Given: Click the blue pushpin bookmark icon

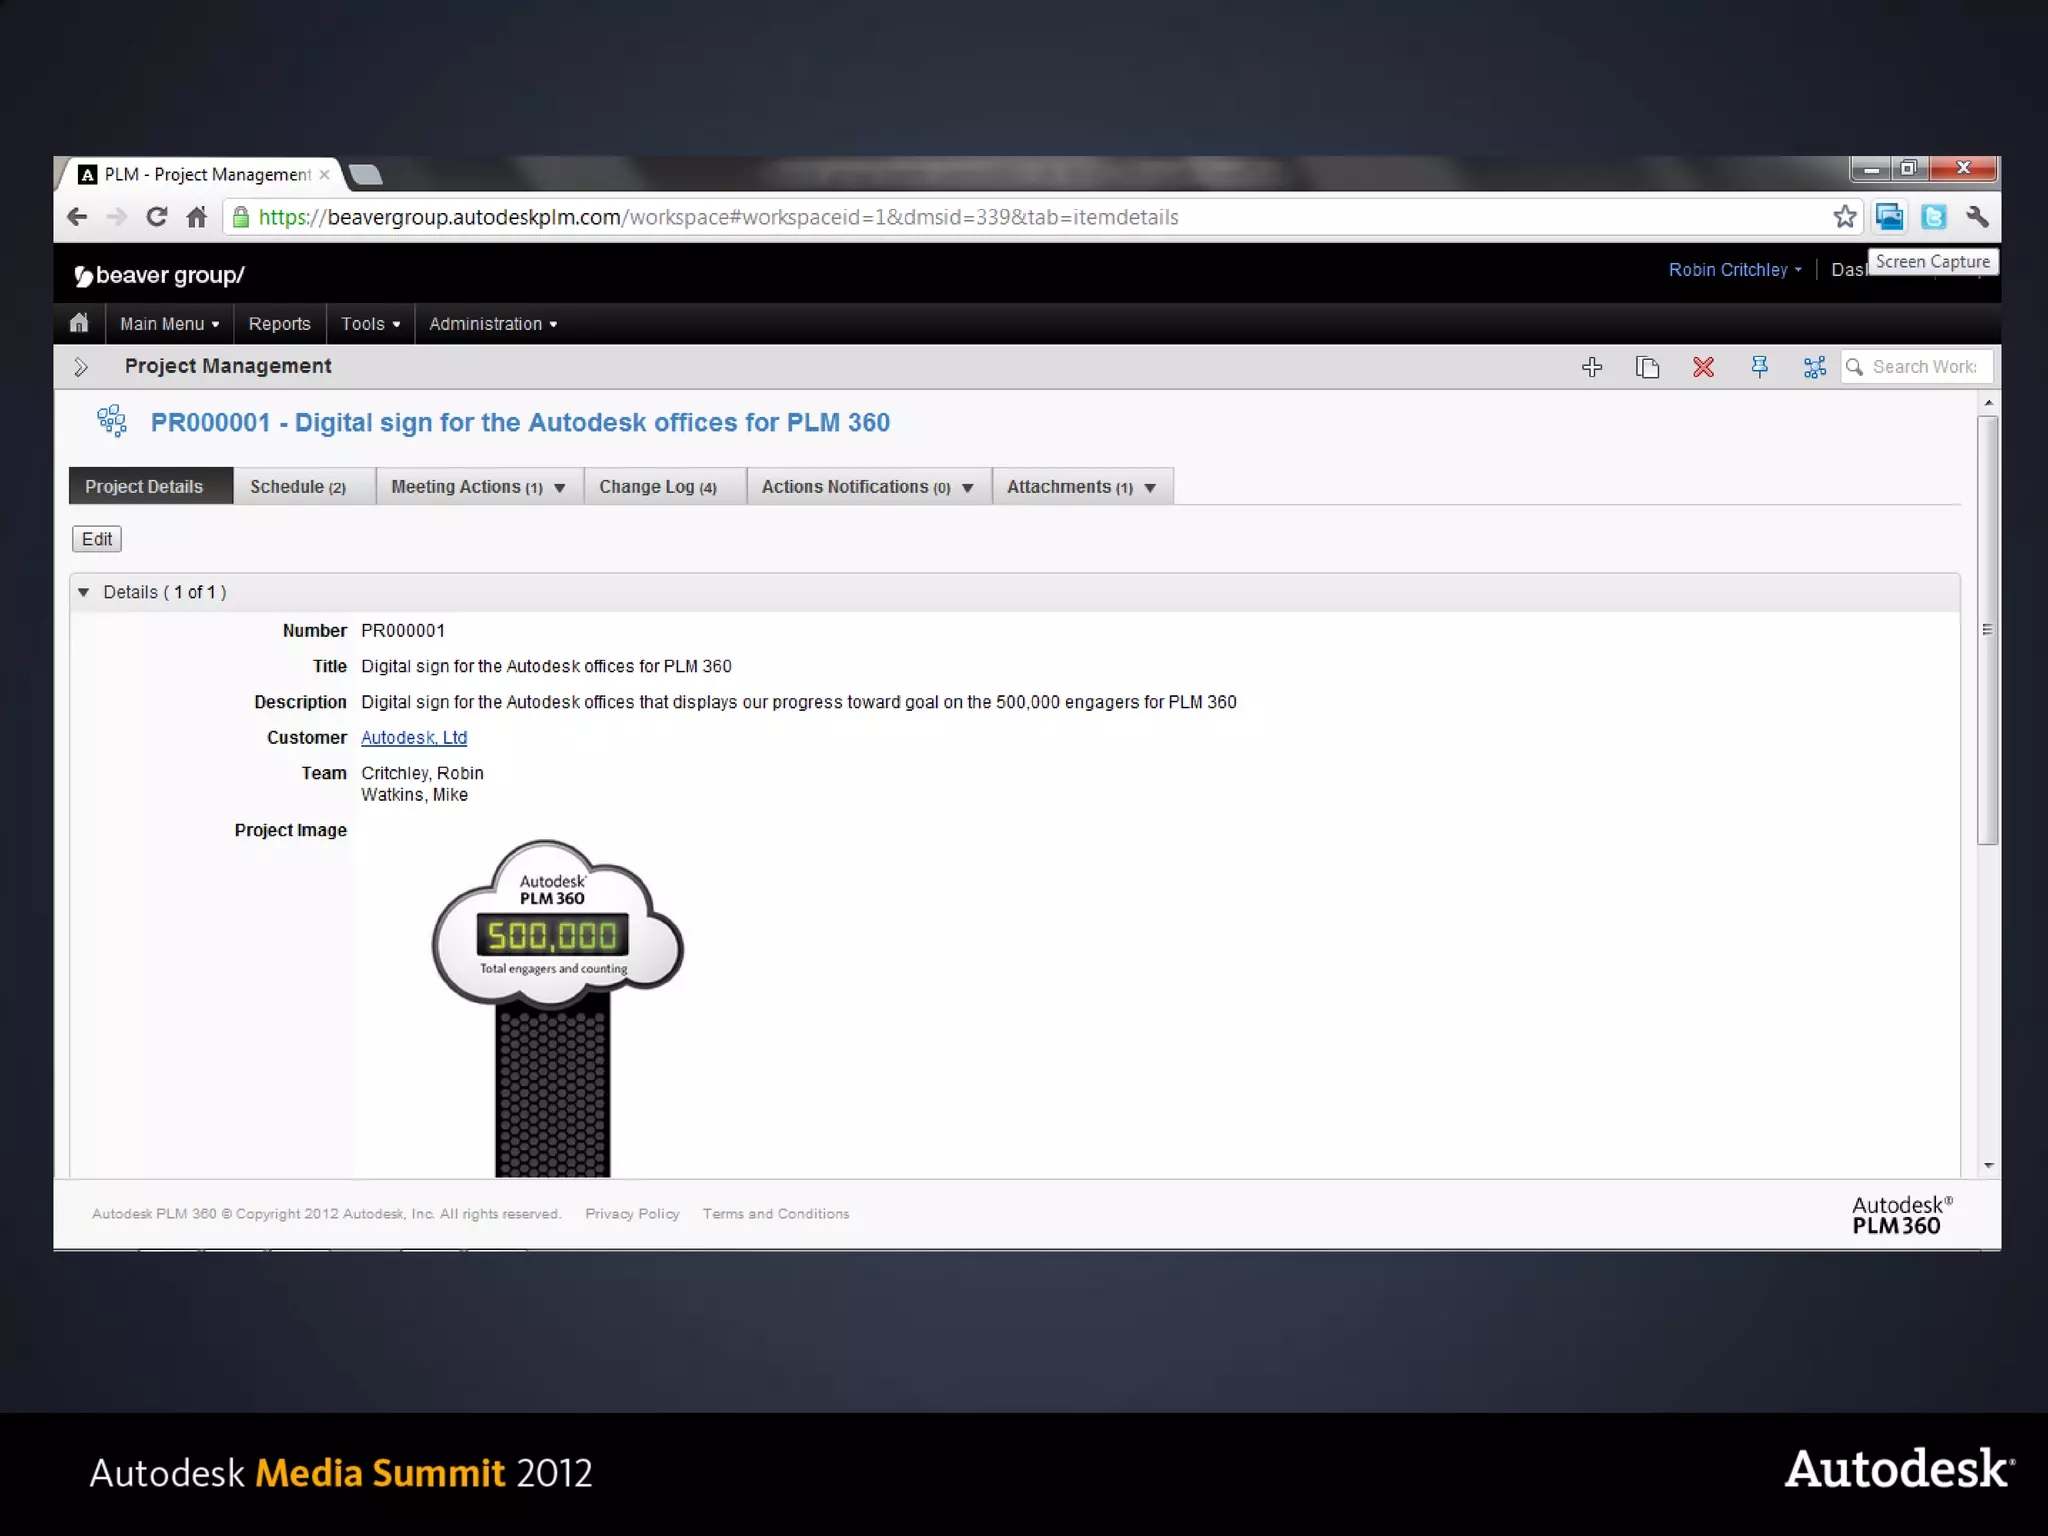Looking at the screenshot, I should pos(1759,367).
